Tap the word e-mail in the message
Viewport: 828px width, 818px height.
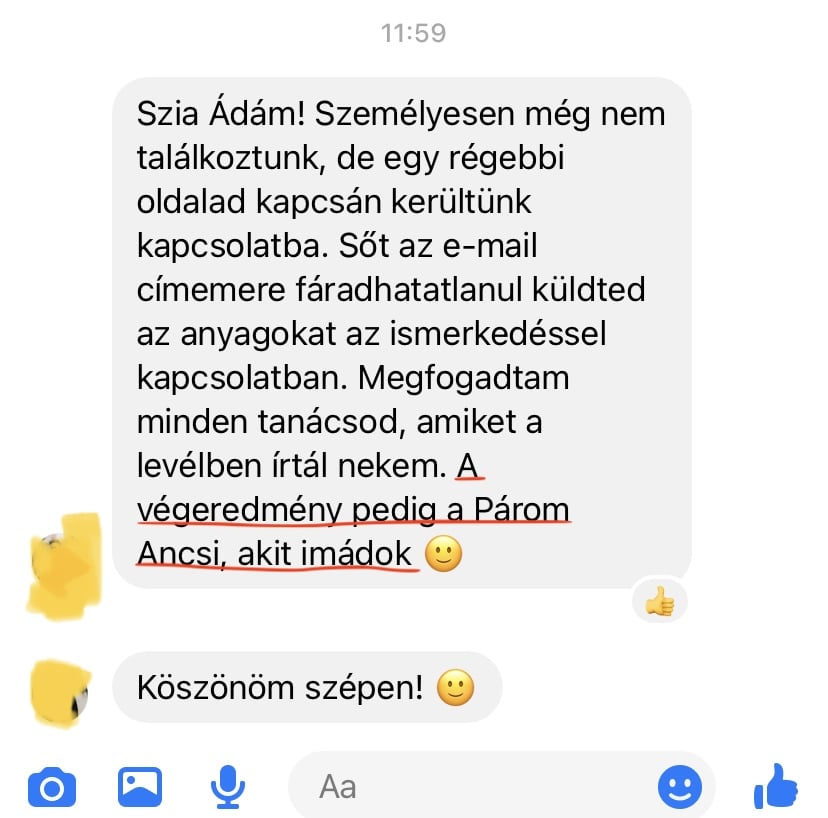tap(490, 246)
